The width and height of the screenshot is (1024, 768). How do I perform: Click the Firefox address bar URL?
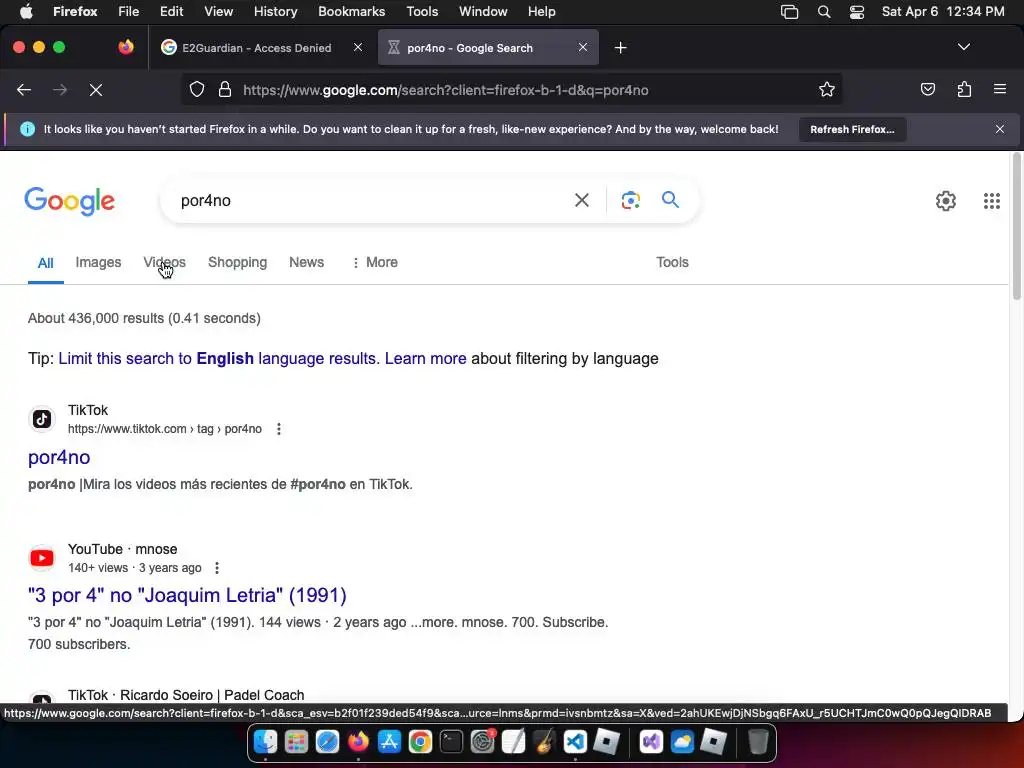445,90
